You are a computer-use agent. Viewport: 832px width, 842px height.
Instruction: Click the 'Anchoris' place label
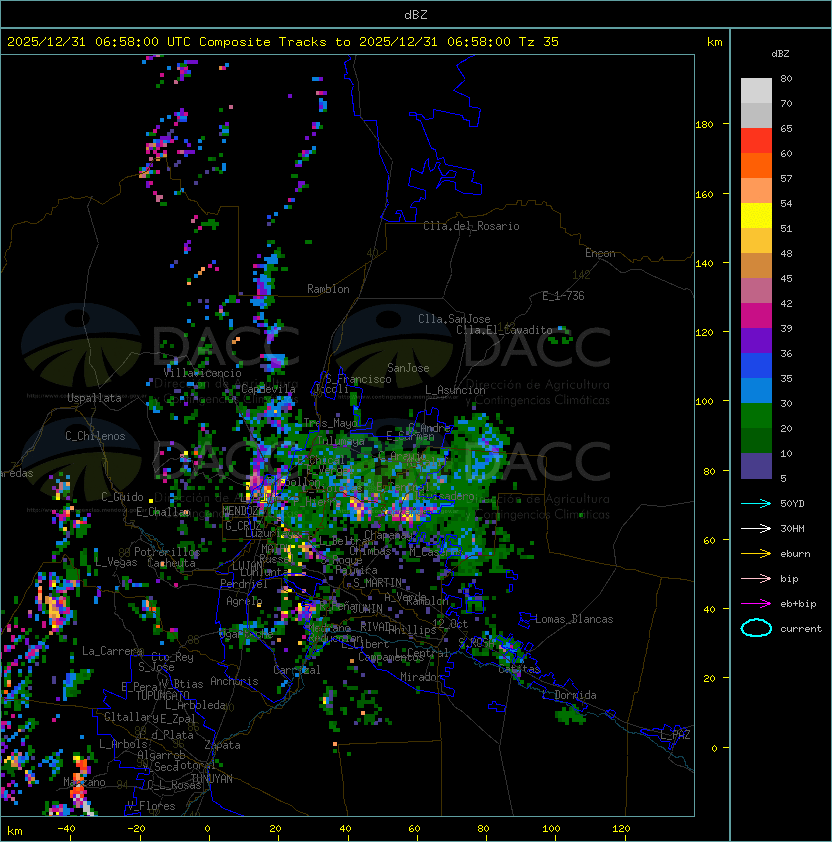234,681
